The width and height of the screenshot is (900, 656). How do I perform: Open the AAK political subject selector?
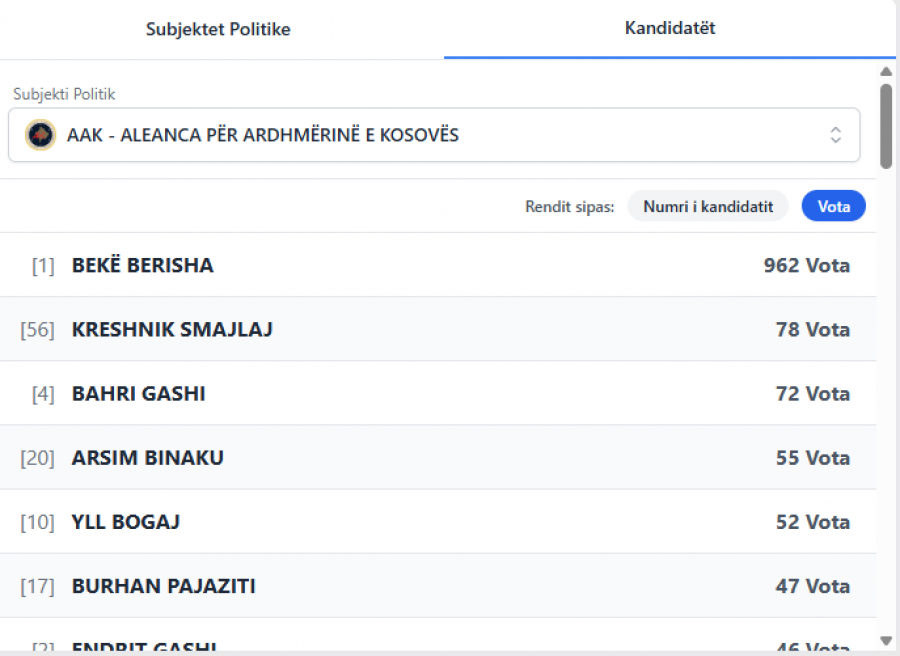coord(433,135)
